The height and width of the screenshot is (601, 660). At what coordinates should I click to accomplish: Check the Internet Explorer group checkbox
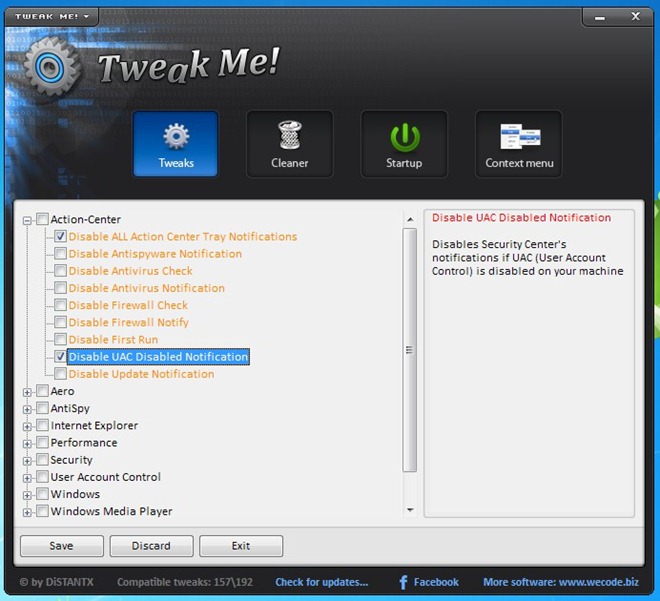coord(42,425)
